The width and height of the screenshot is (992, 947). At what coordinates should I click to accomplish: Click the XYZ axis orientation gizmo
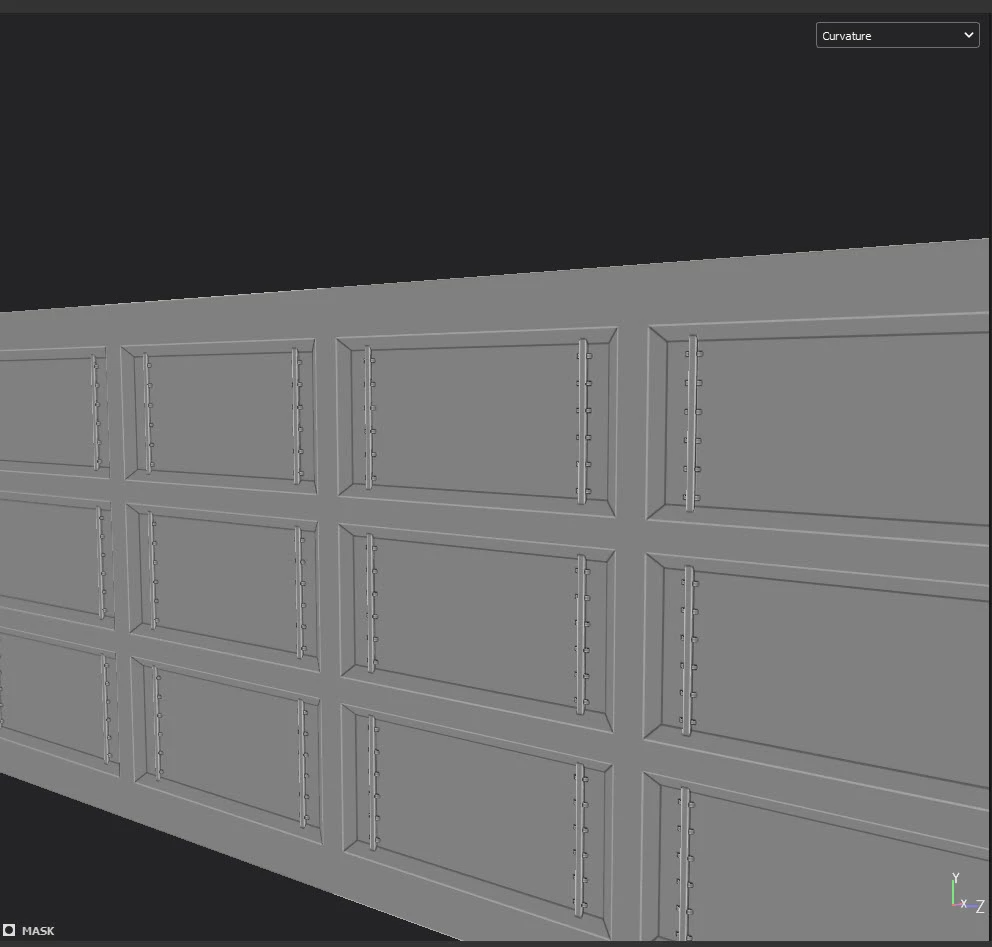pyautogui.click(x=967, y=893)
